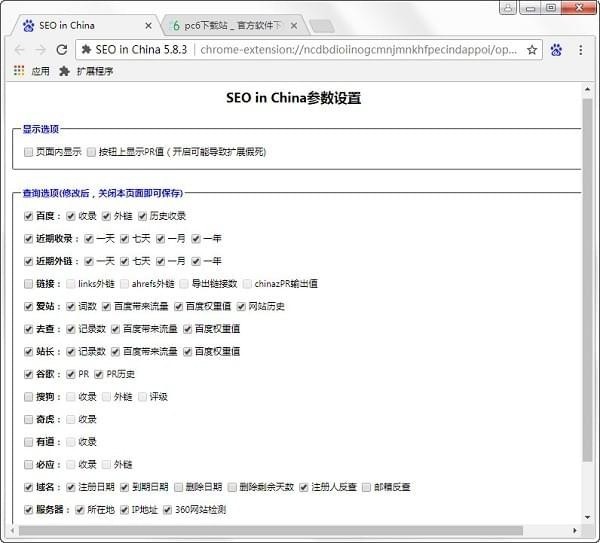The width and height of the screenshot is (600, 543).
Task: Reload the page with the refresh icon
Action: [x=62, y=50]
